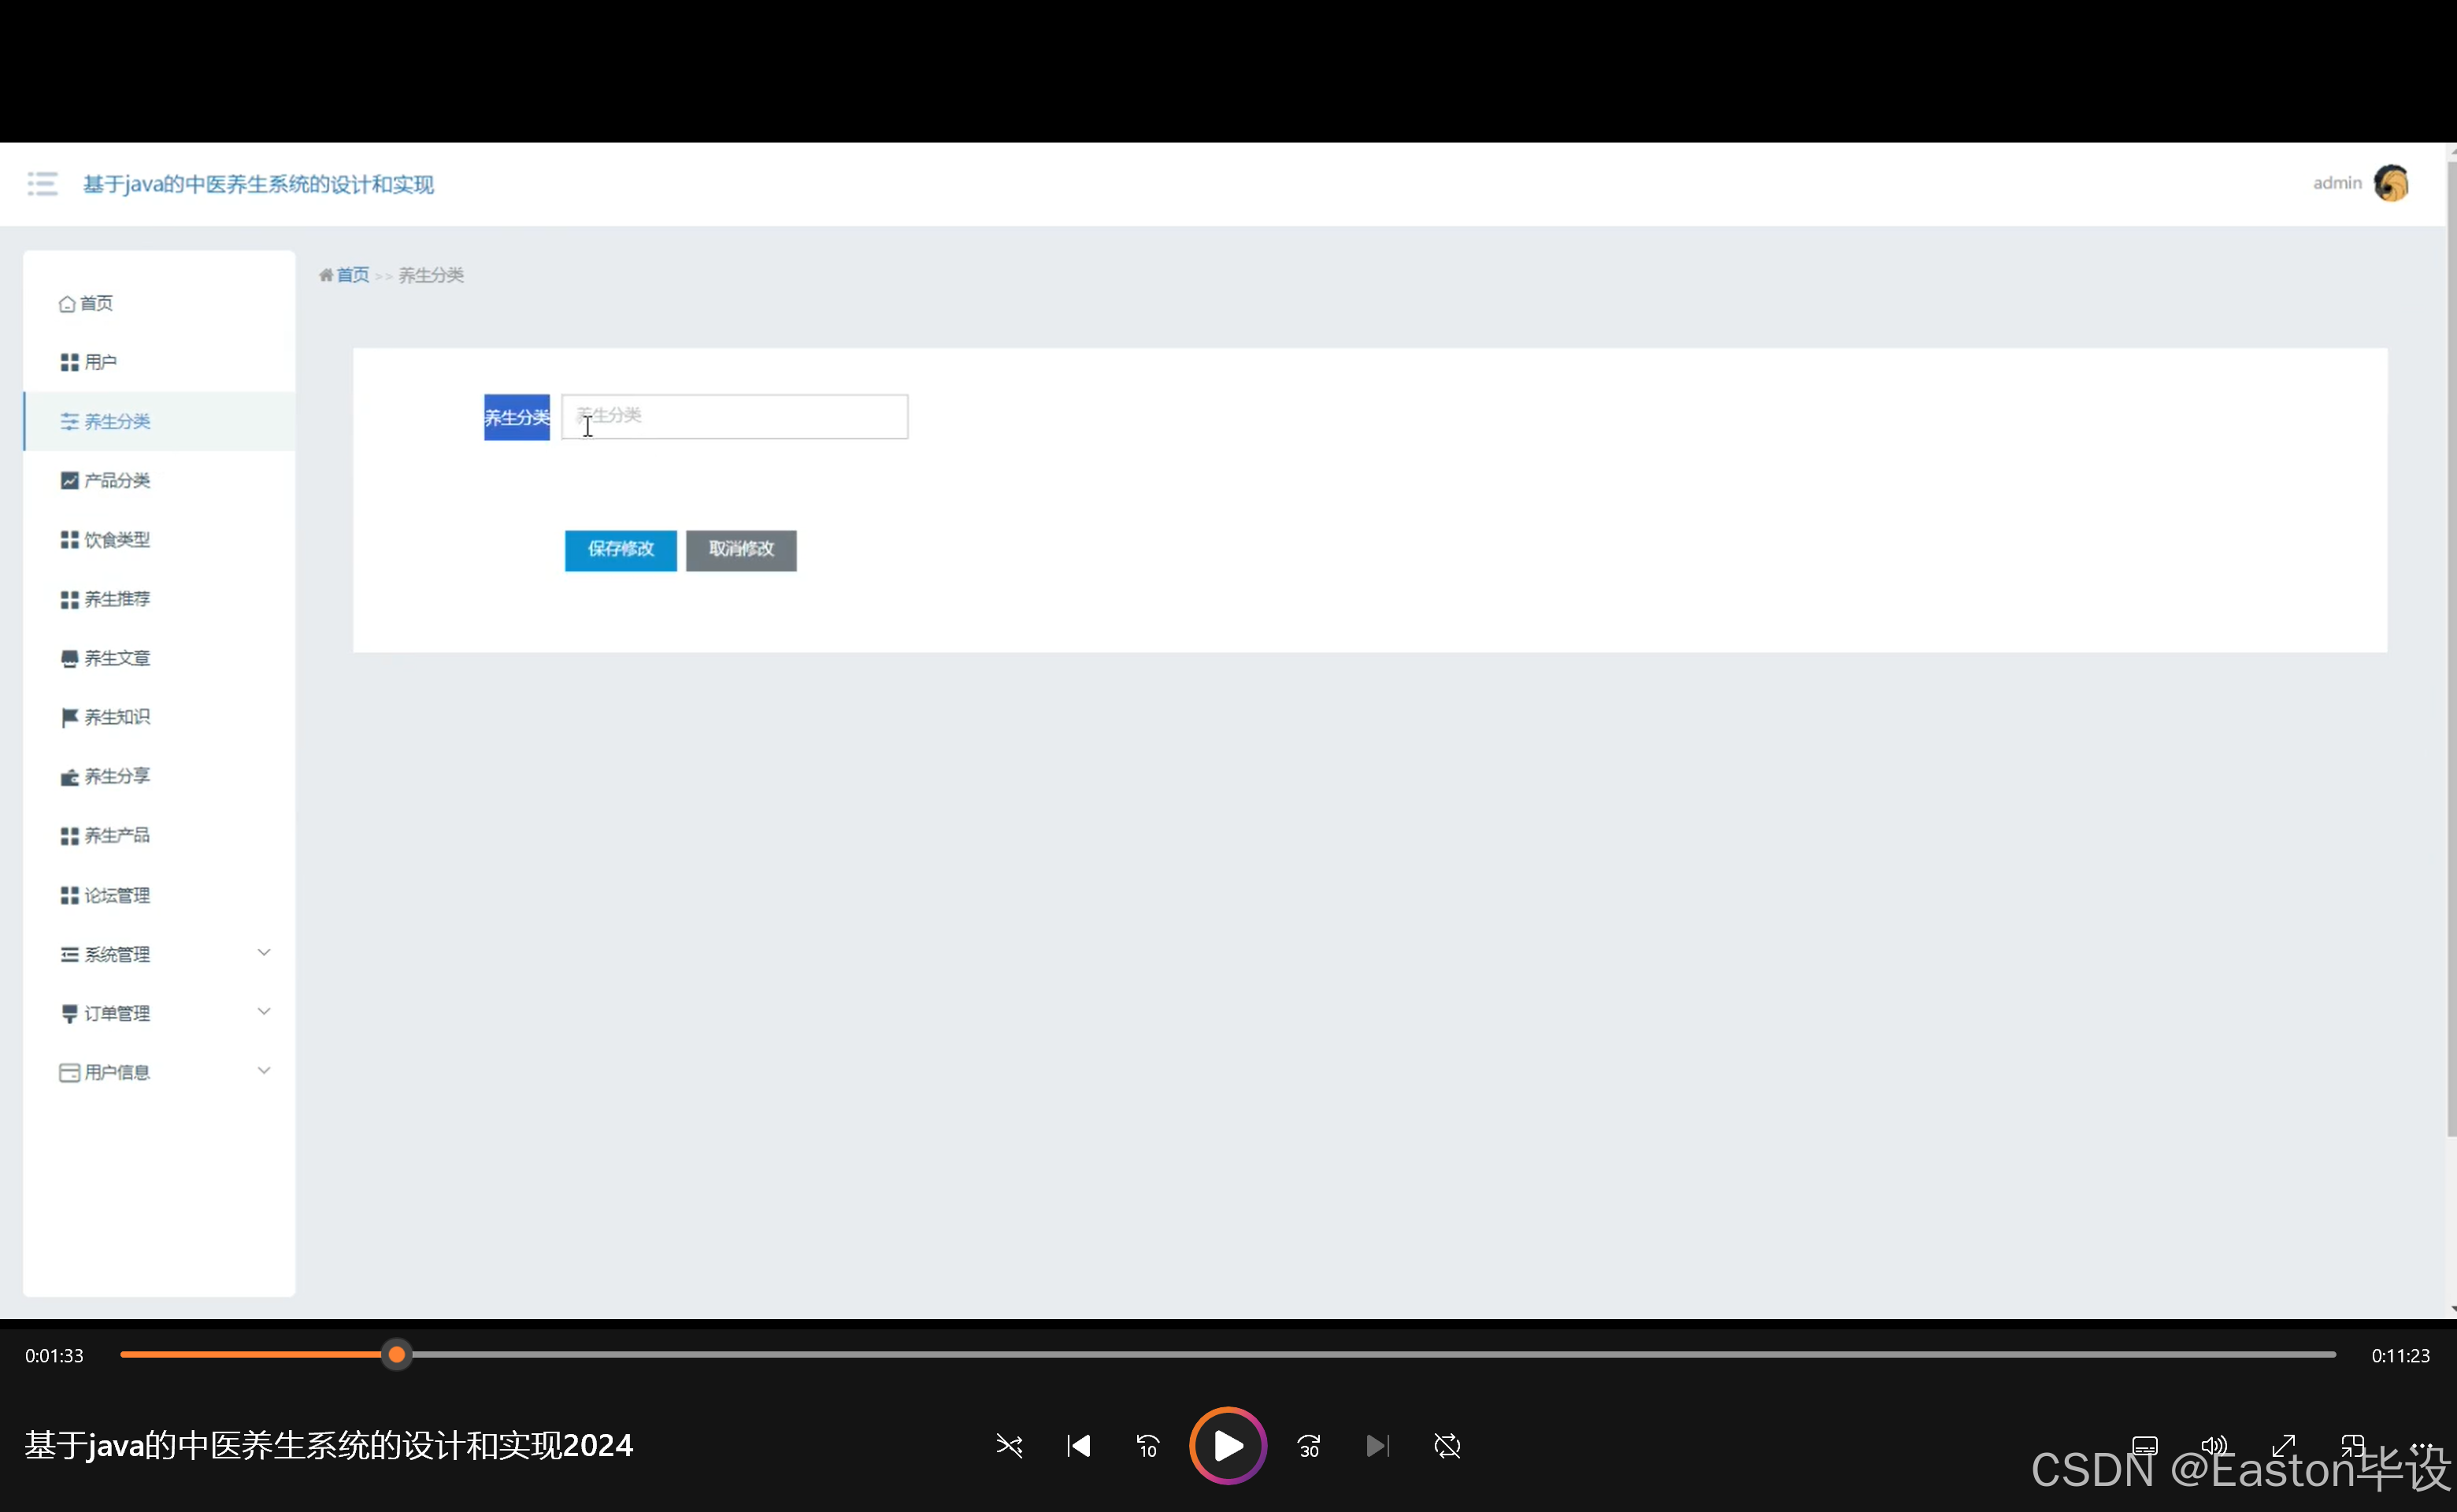Open 养生文章 sidebar menu item
This screenshot has height=1512, width=2457.
pyautogui.click(x=117, y=658)
